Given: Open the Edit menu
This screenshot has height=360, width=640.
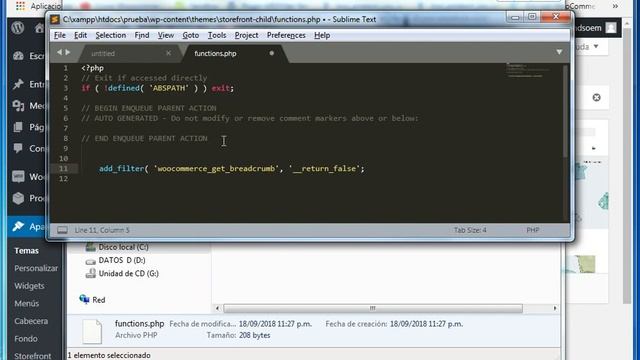Looking at the screenshot, I should [x=80, y=36].
